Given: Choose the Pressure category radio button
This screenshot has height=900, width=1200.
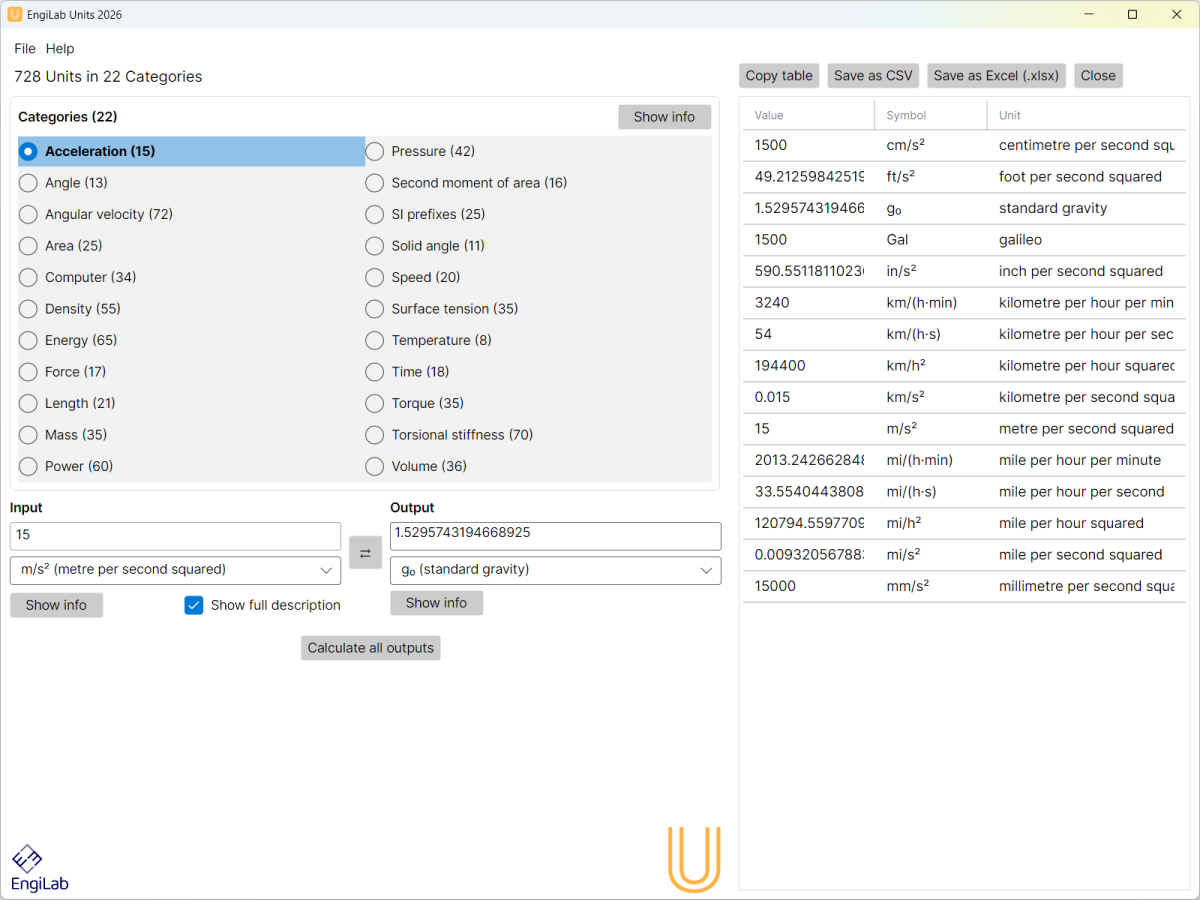Looking at the screenshot, I should (375, 151).
